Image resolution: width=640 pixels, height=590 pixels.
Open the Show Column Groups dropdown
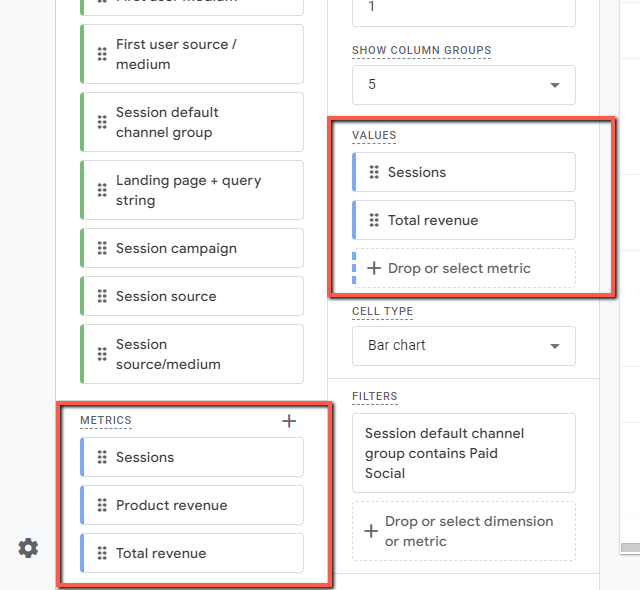(x=464, y=85)
